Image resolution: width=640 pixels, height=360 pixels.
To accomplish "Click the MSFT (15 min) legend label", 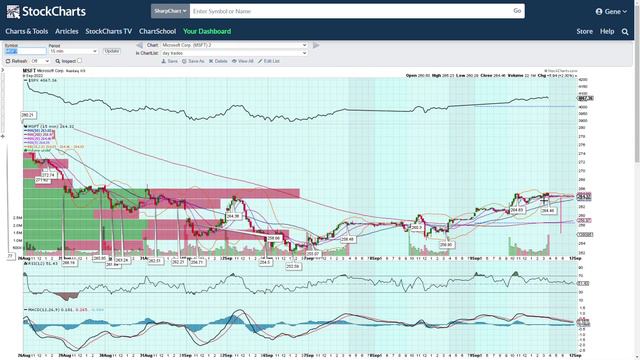I will (49, 127).
